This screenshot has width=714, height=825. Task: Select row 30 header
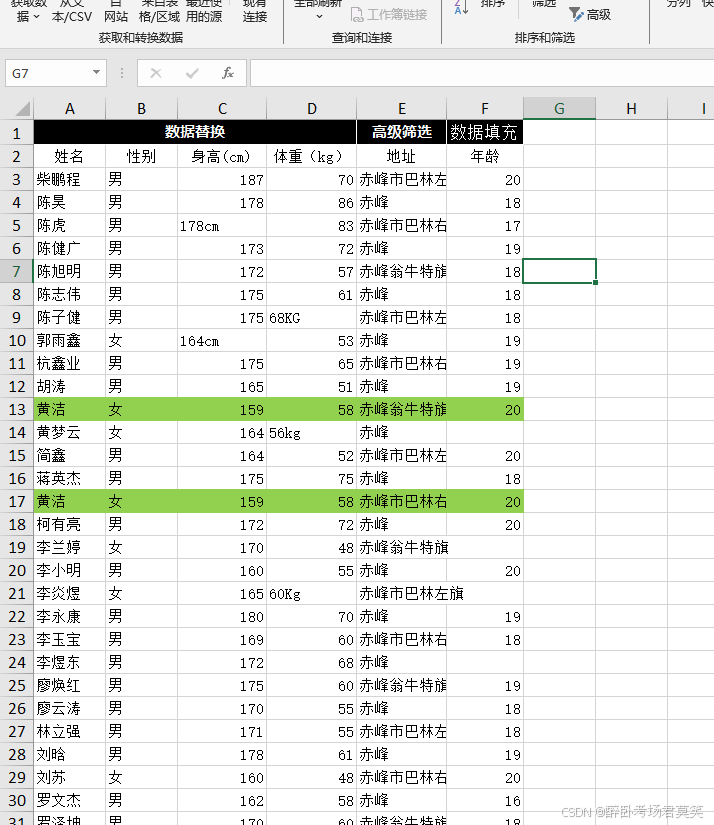pyautogui.click(x=16, y=801)
